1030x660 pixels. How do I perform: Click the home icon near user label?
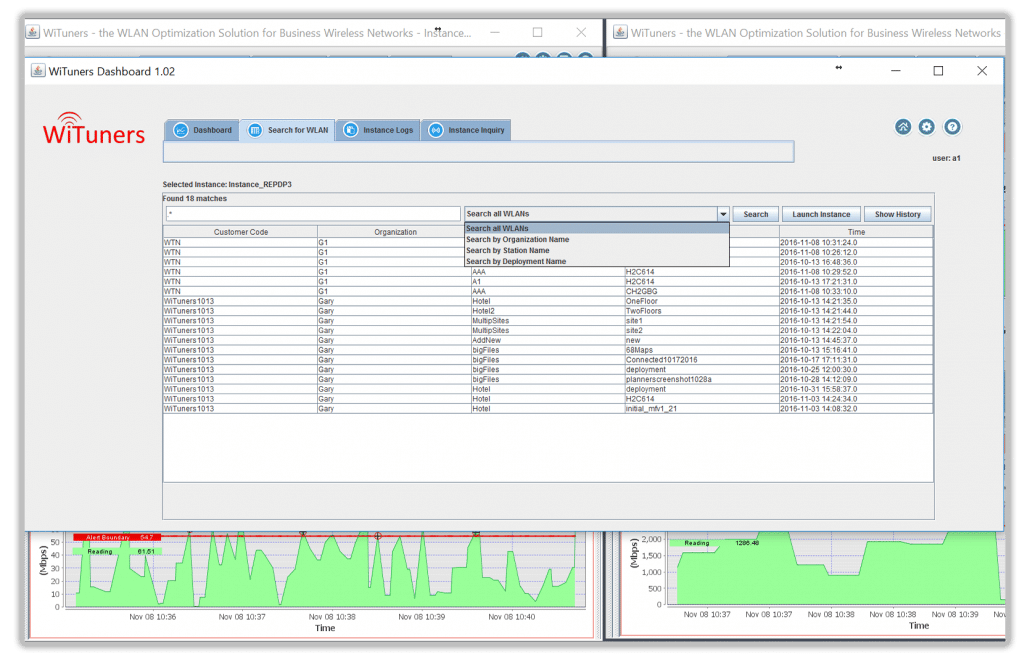pyautogui.click(x=903, y=127)
